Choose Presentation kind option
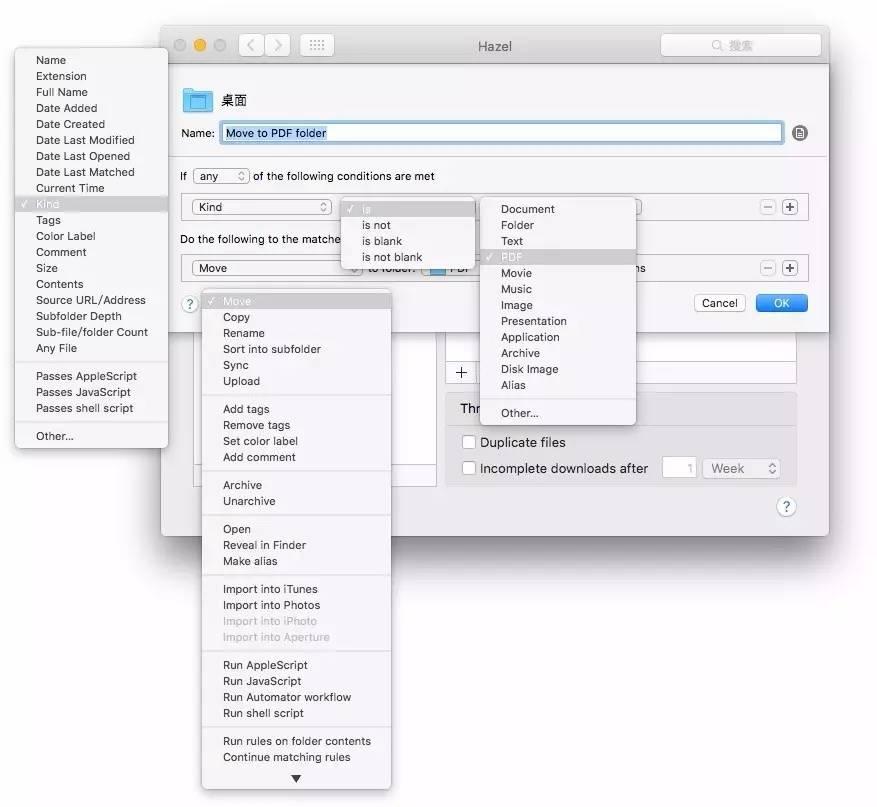The width and height of the screenshot is (877, 807). coord(534,322)
